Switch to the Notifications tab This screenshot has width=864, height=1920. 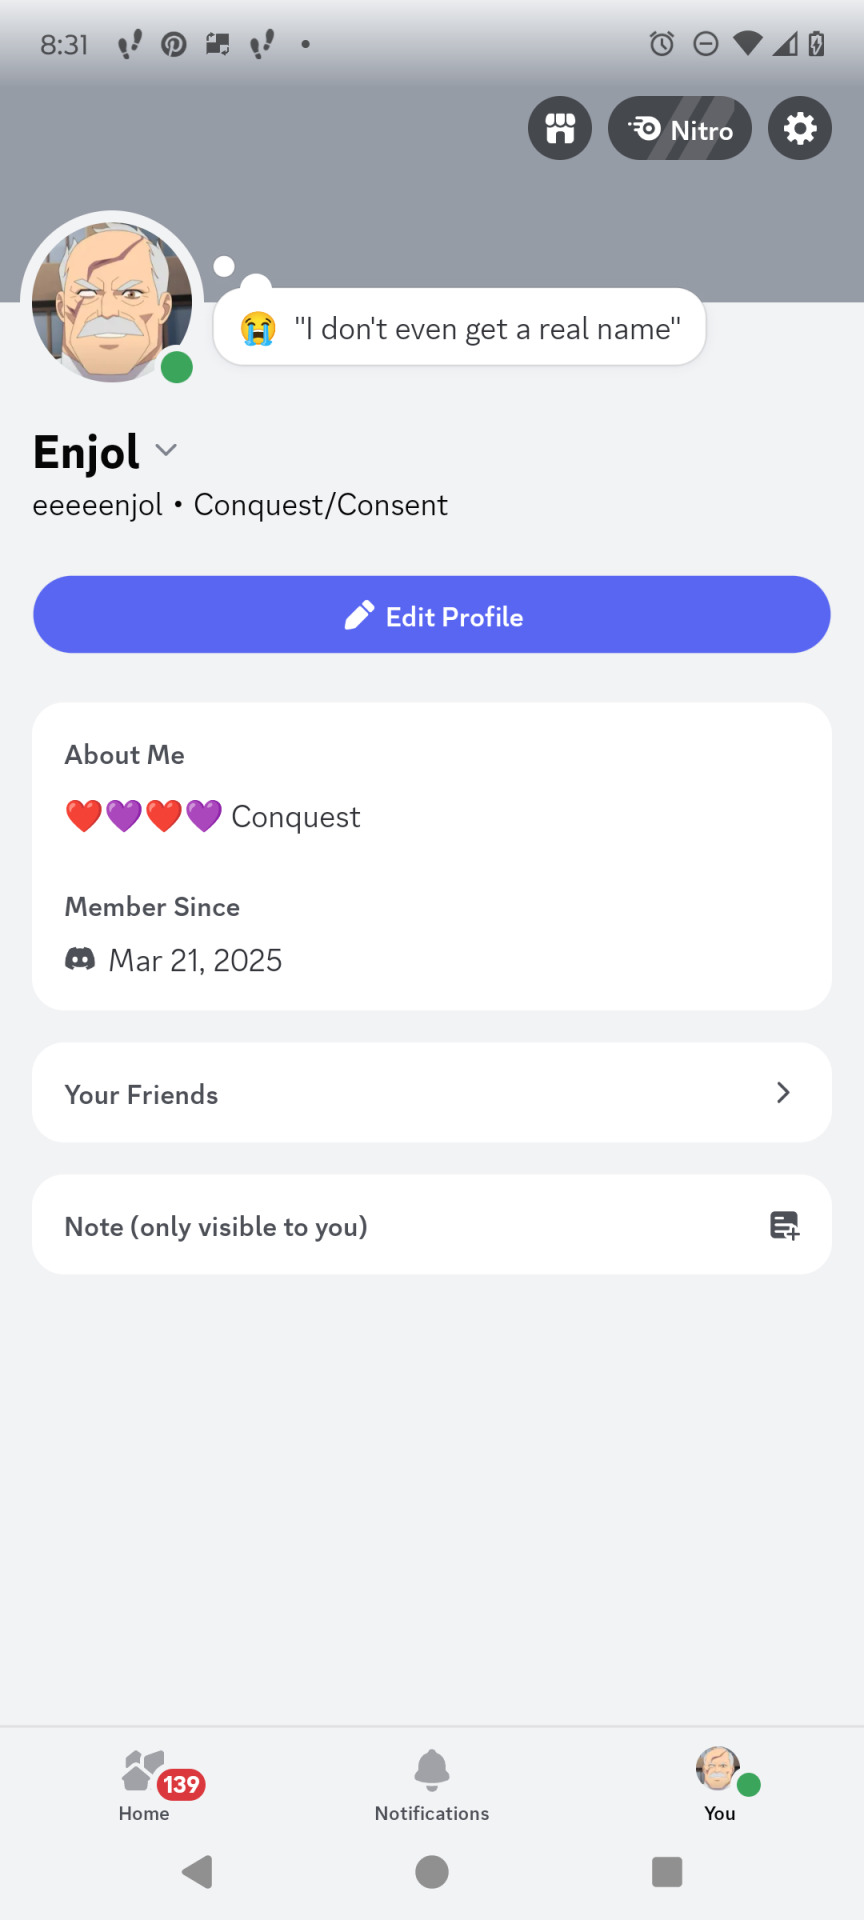click(432, 1787)
